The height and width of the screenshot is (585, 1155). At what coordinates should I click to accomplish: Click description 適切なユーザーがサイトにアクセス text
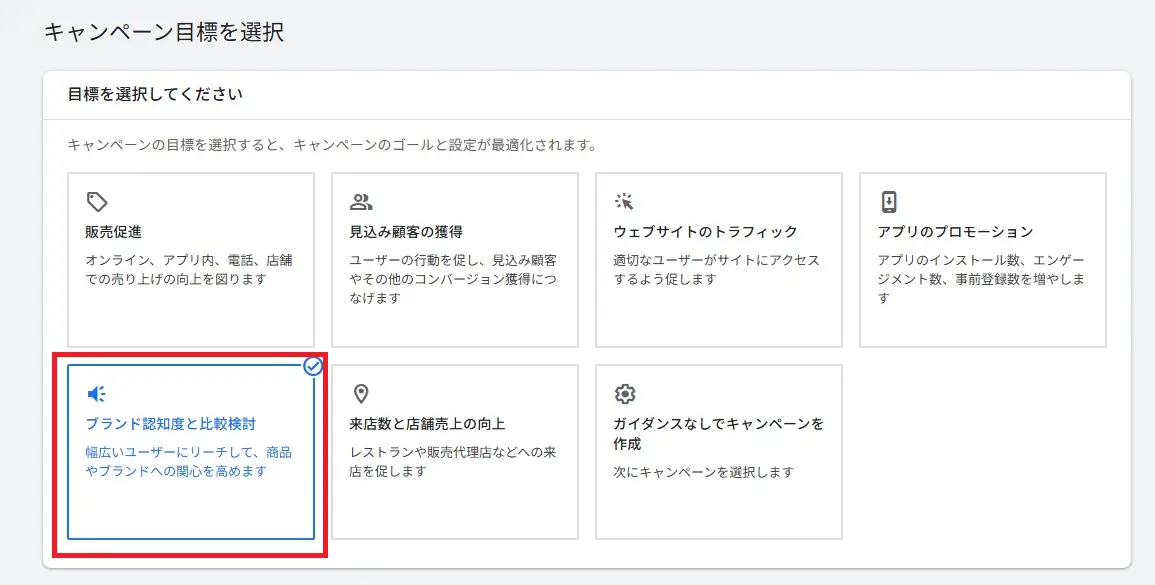(x=717, y=270)
